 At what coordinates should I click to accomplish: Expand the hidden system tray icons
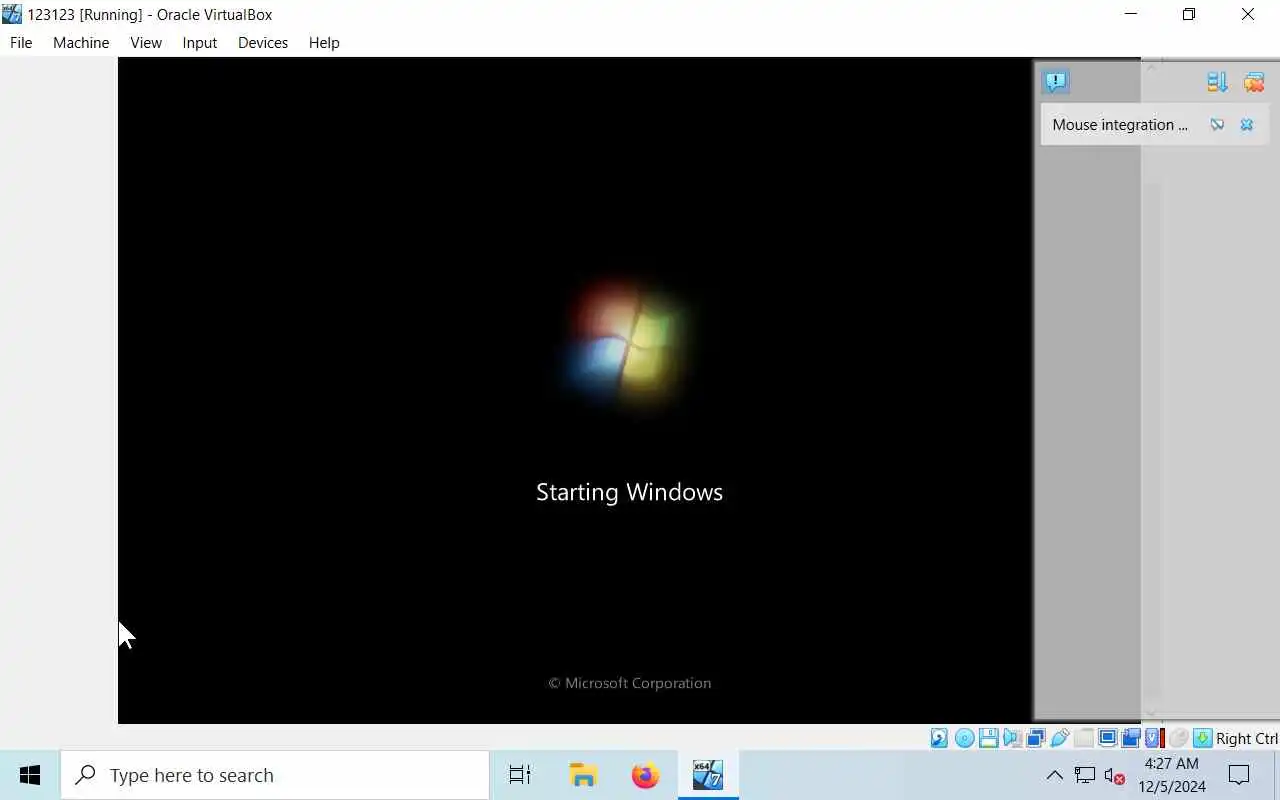click(x=1054, y=775)
